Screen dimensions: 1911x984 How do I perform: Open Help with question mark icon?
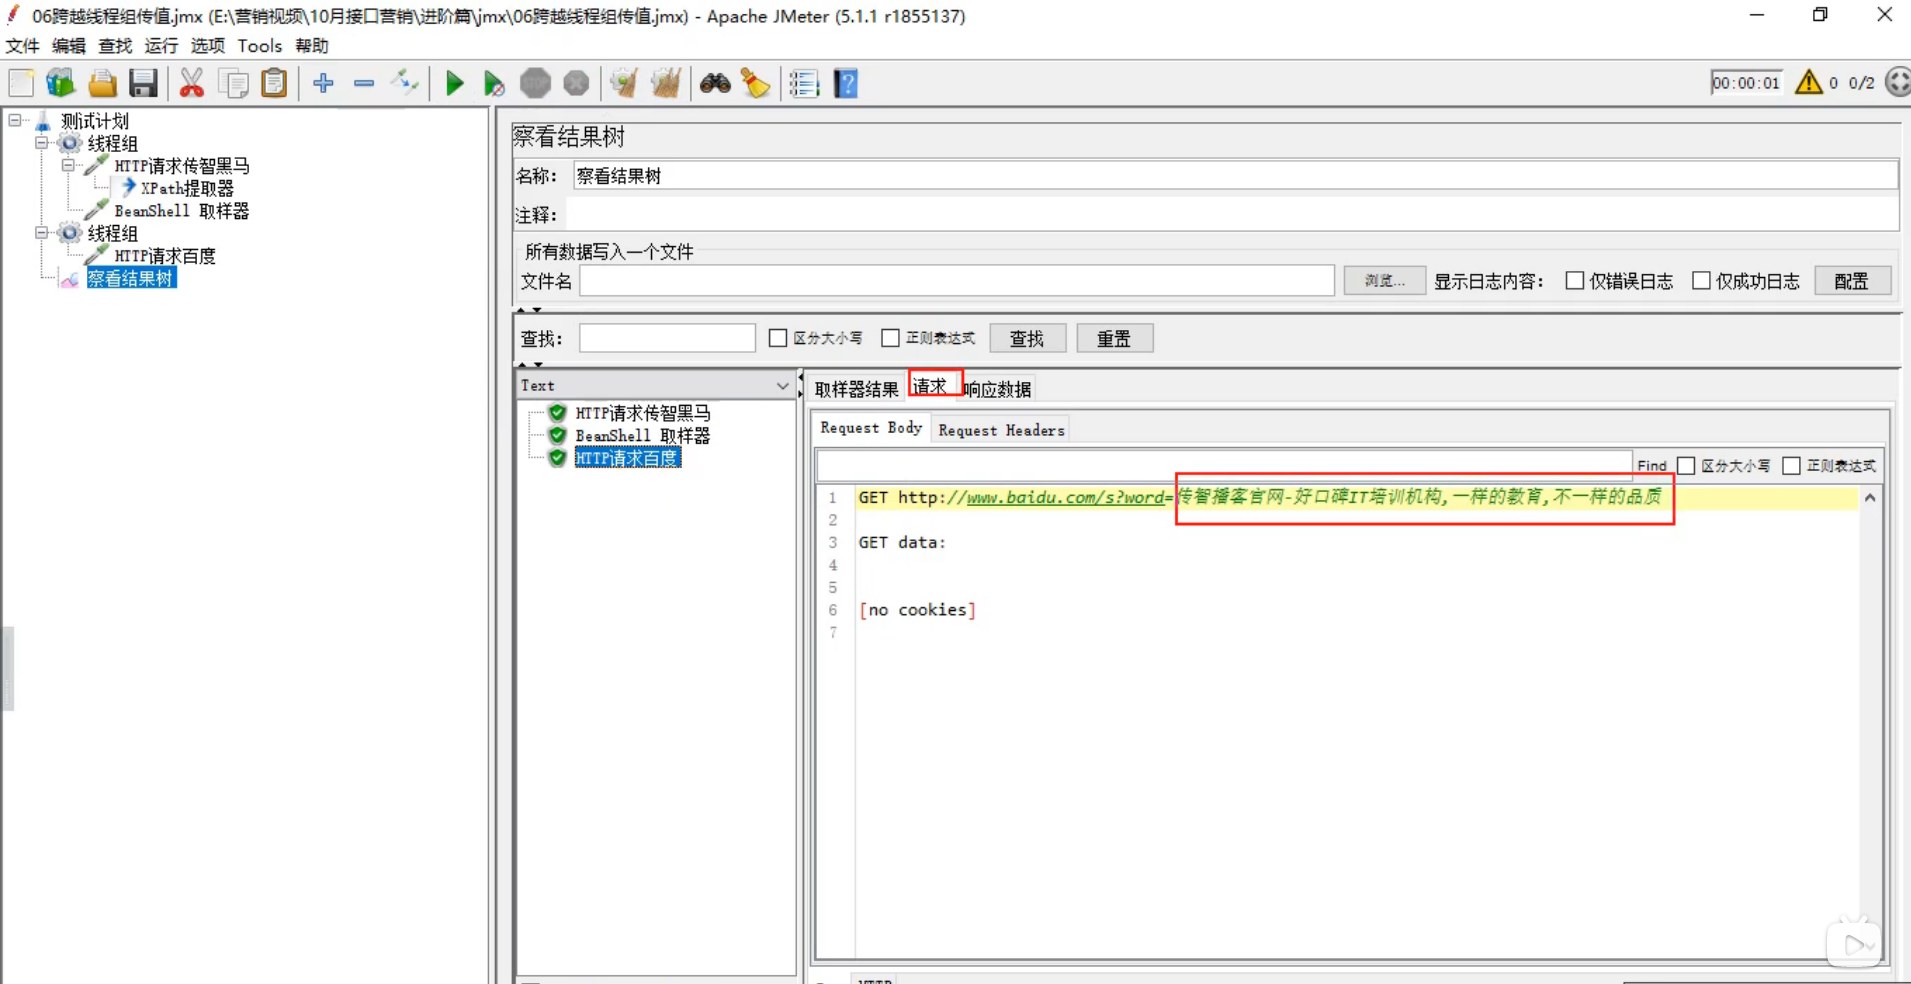point(846,83)
